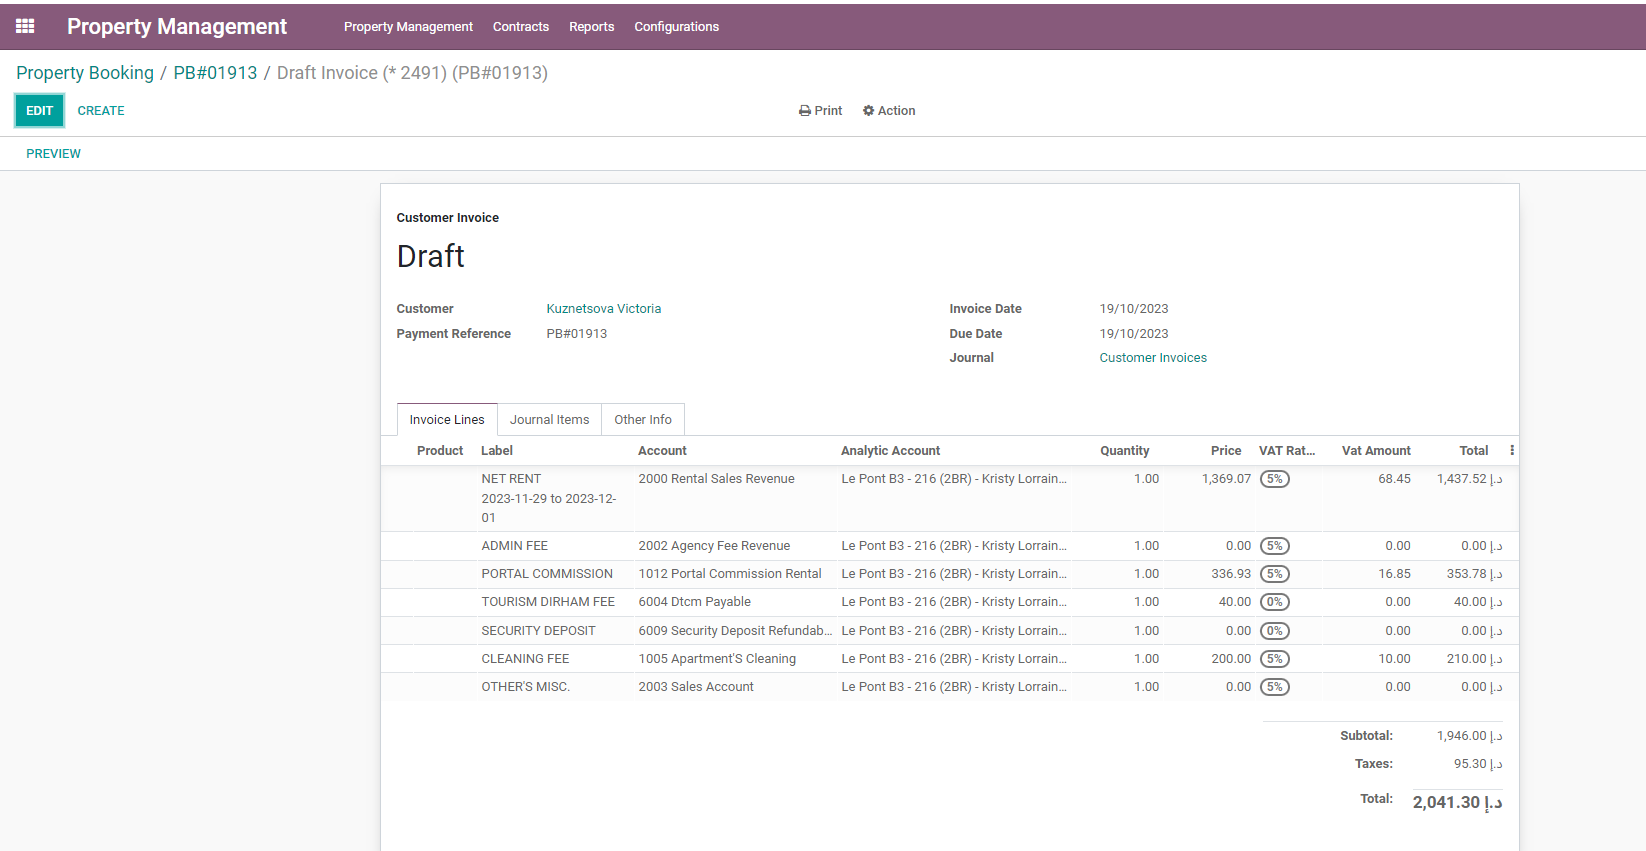Sort by Analytic Account column header
This screenshot has height=851, width=1646.
[x=890, y=451]
